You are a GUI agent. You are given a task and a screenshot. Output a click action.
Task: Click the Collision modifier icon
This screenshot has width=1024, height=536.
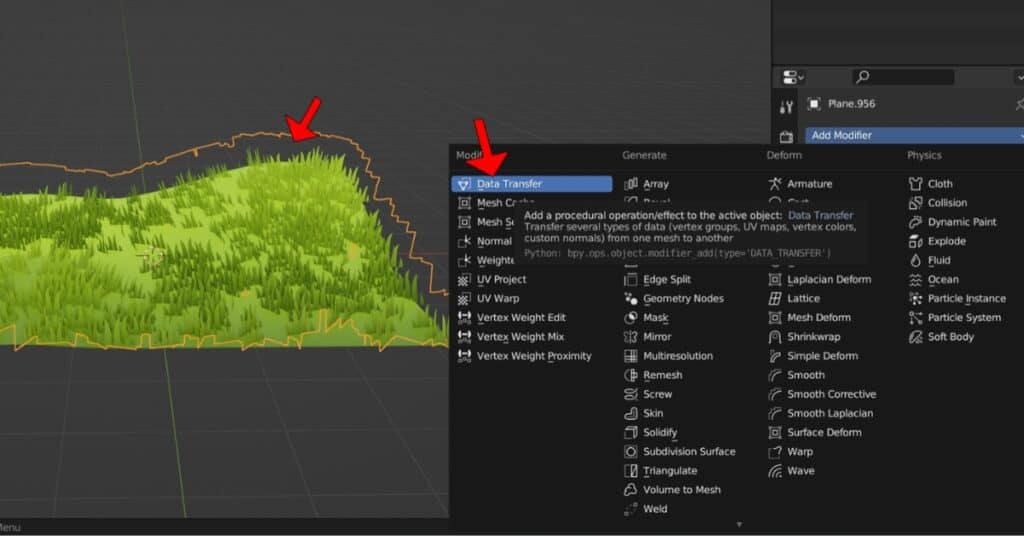click(x=916, y=203)
